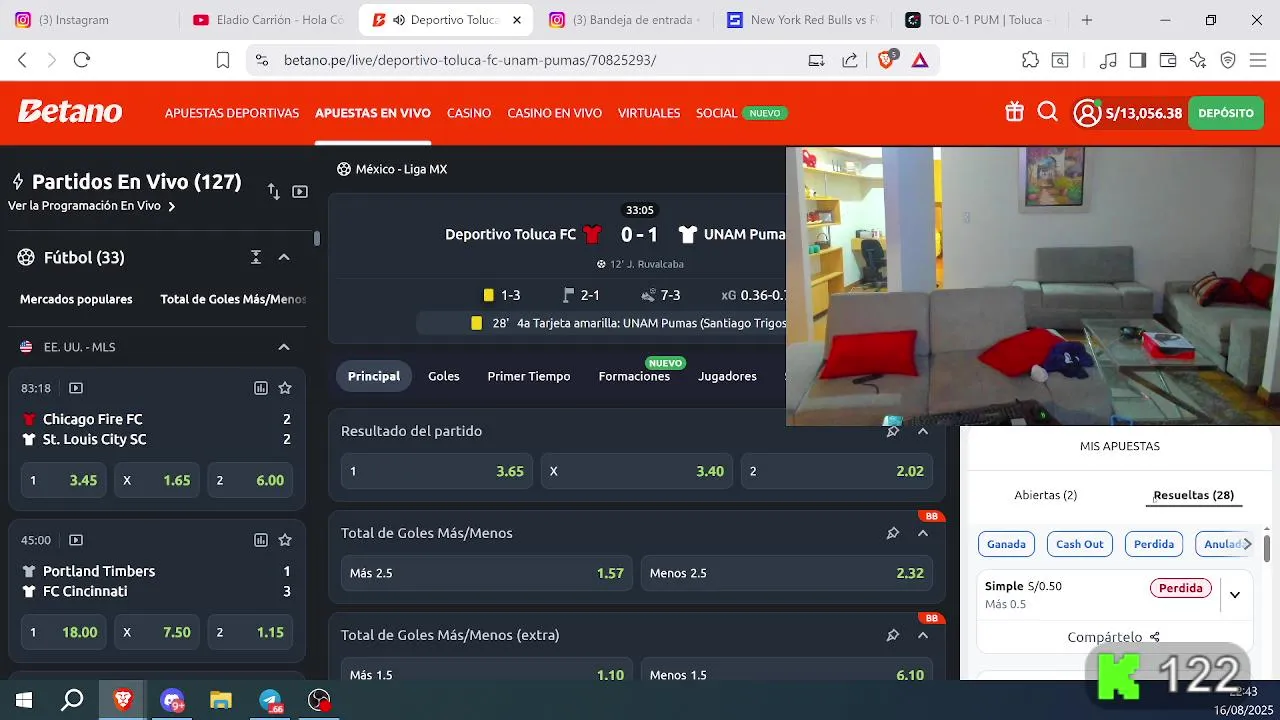Click the collapse-all icon in Fútbol header
The width and height of the screenshot is (1280, 720).
tap(256, 257)
